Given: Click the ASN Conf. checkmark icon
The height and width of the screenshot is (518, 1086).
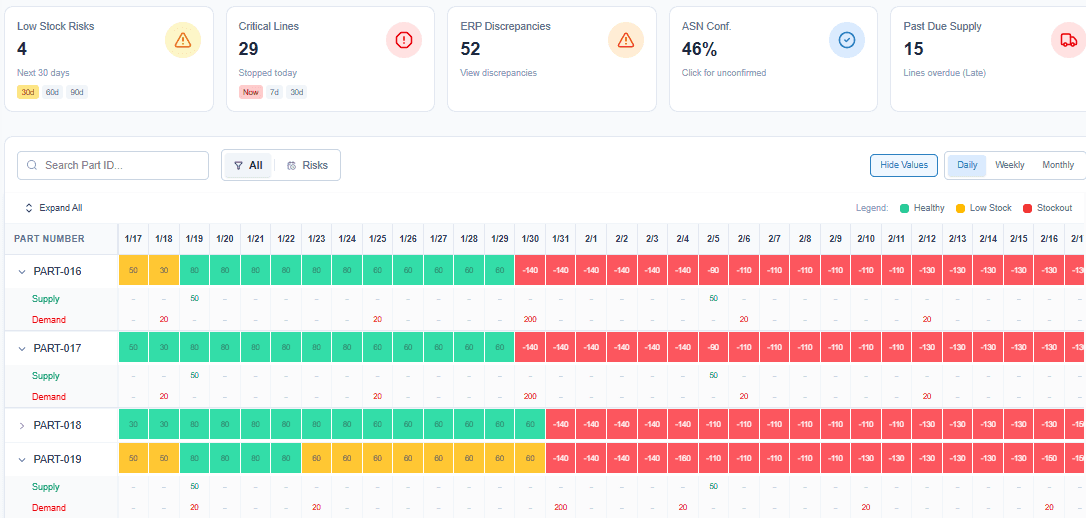Looking at the screenshot, I should (847, 40).
